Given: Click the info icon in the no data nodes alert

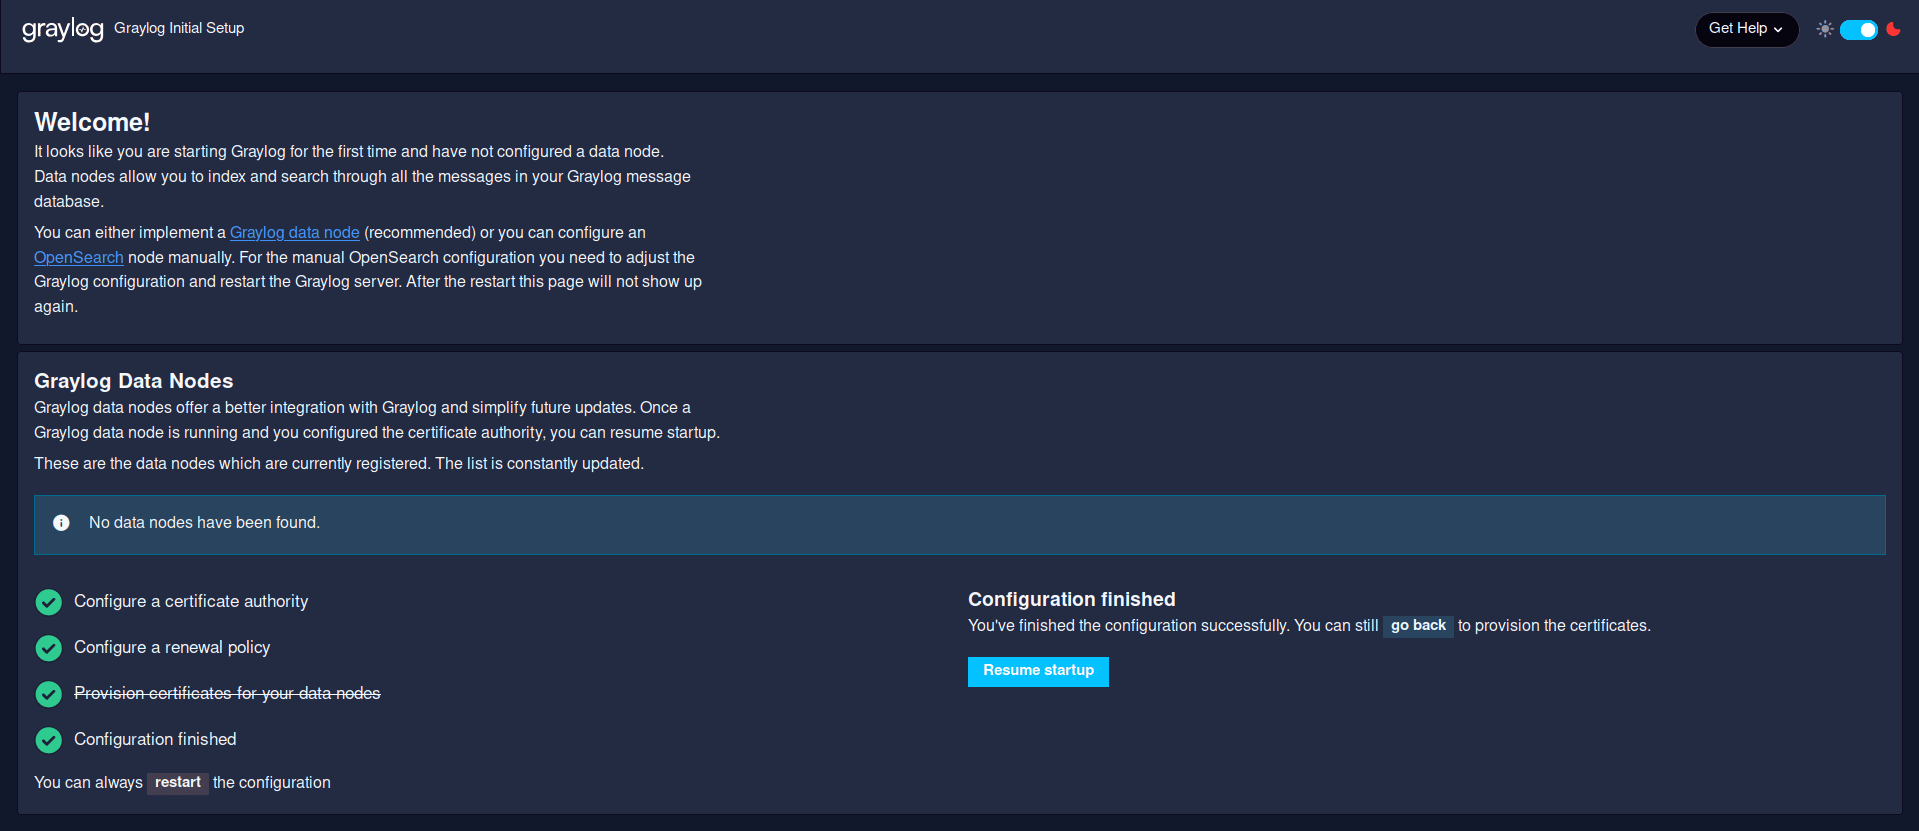Looking at the screenshot, I should point(61,523).
